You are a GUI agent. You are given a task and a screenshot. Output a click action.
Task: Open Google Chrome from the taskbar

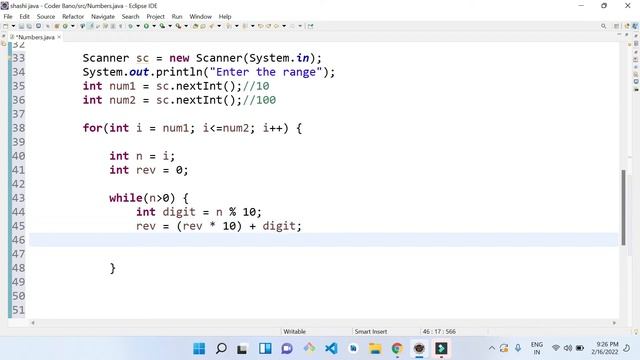[x=397, y=349]
